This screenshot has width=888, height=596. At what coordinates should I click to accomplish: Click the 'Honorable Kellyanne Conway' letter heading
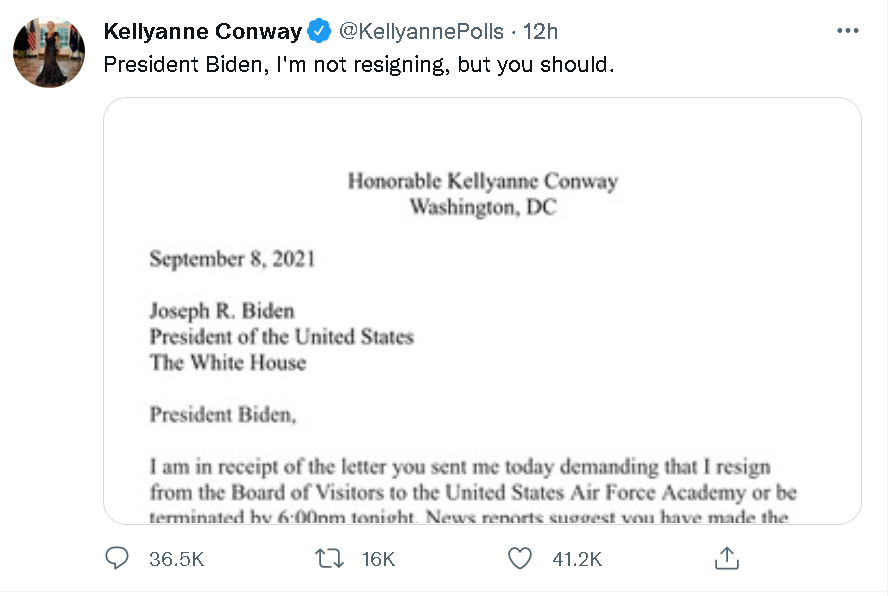482,182
